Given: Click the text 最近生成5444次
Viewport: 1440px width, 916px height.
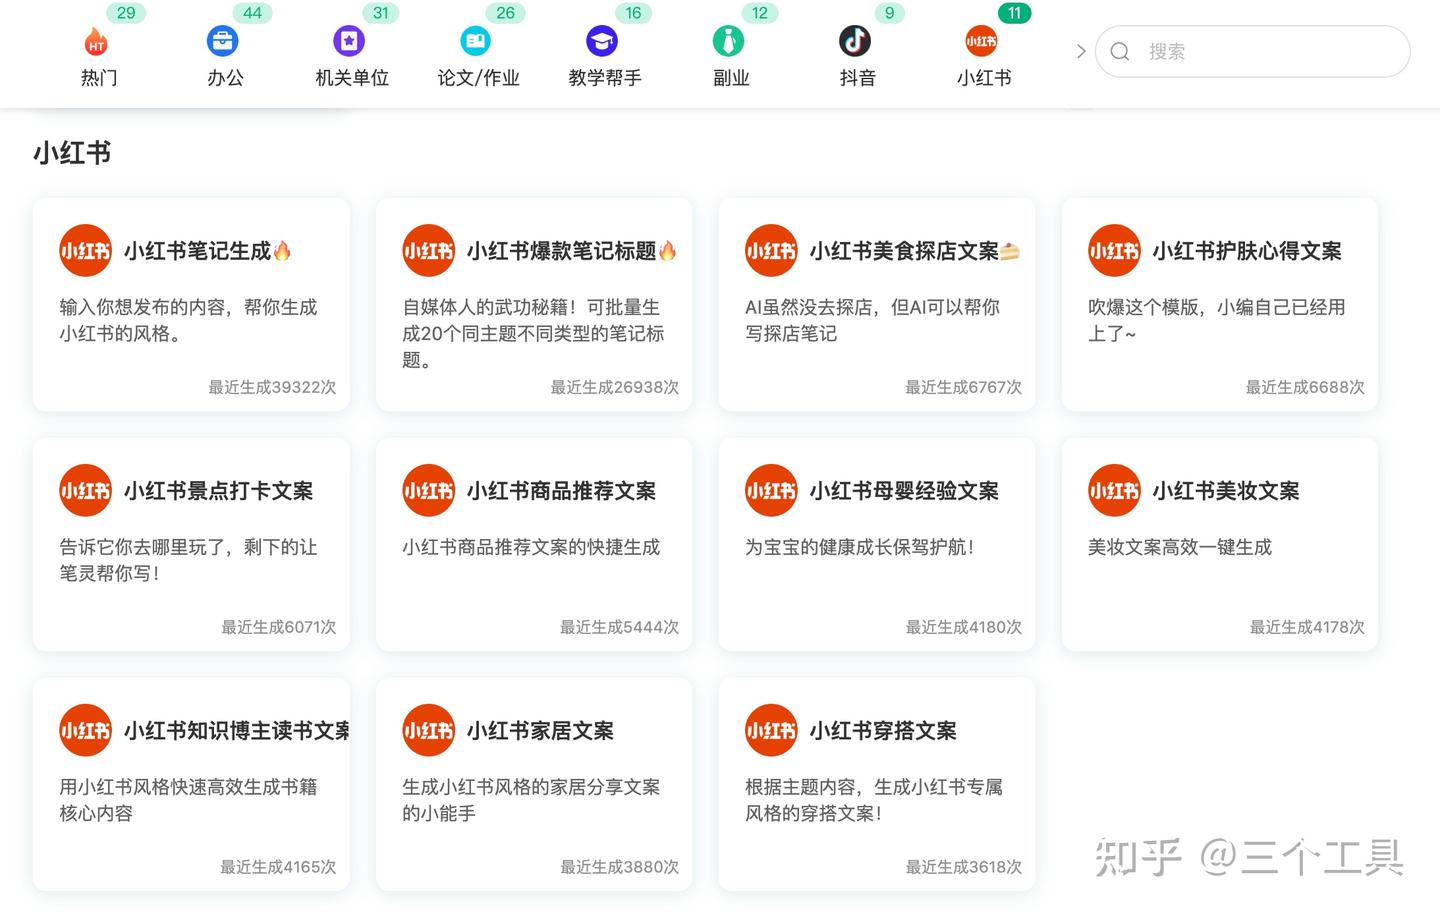Looking at the screenshot, I should (620, 627).
